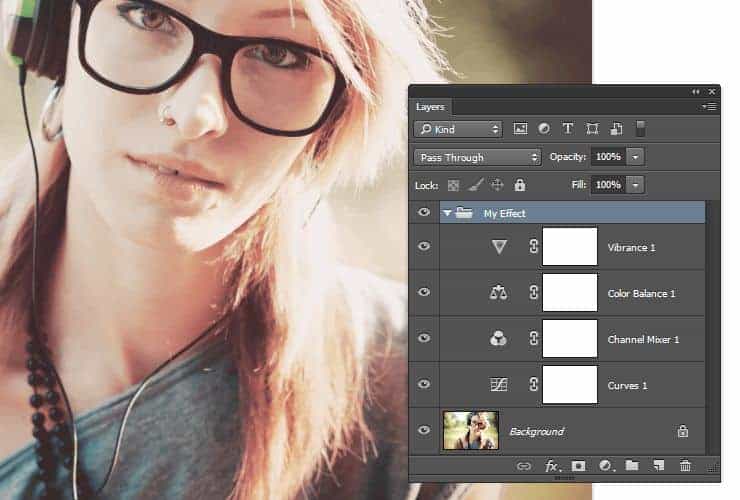Hide the Background layer
740x500 pixels.
click(x=424, y=430)
